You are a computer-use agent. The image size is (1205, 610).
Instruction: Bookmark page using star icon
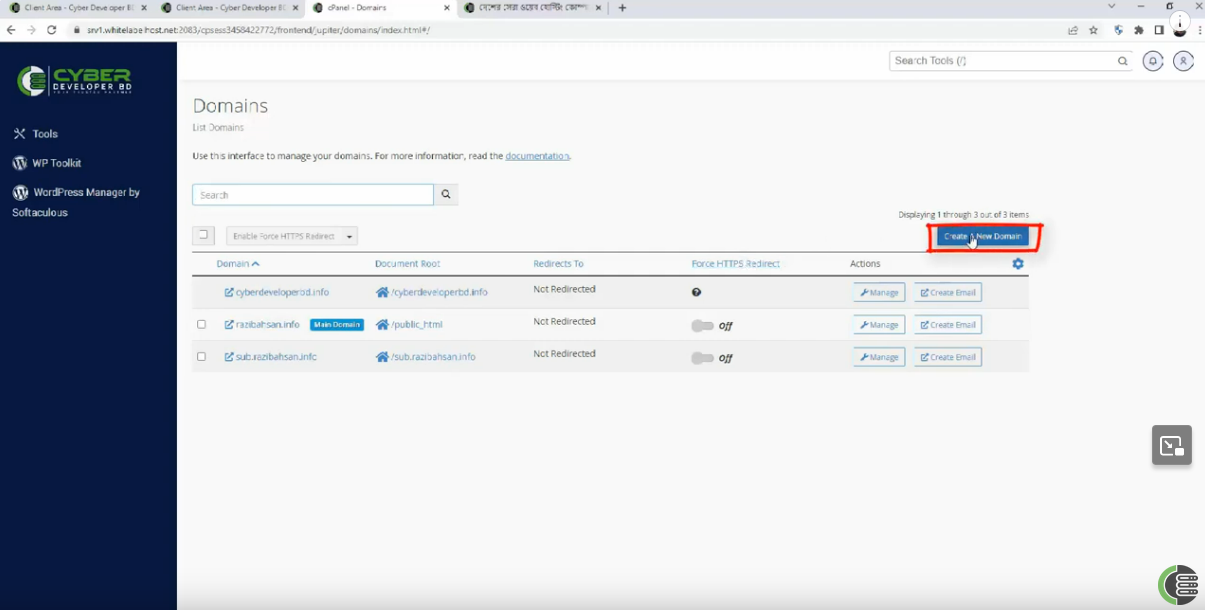(x=1094, y=30)
